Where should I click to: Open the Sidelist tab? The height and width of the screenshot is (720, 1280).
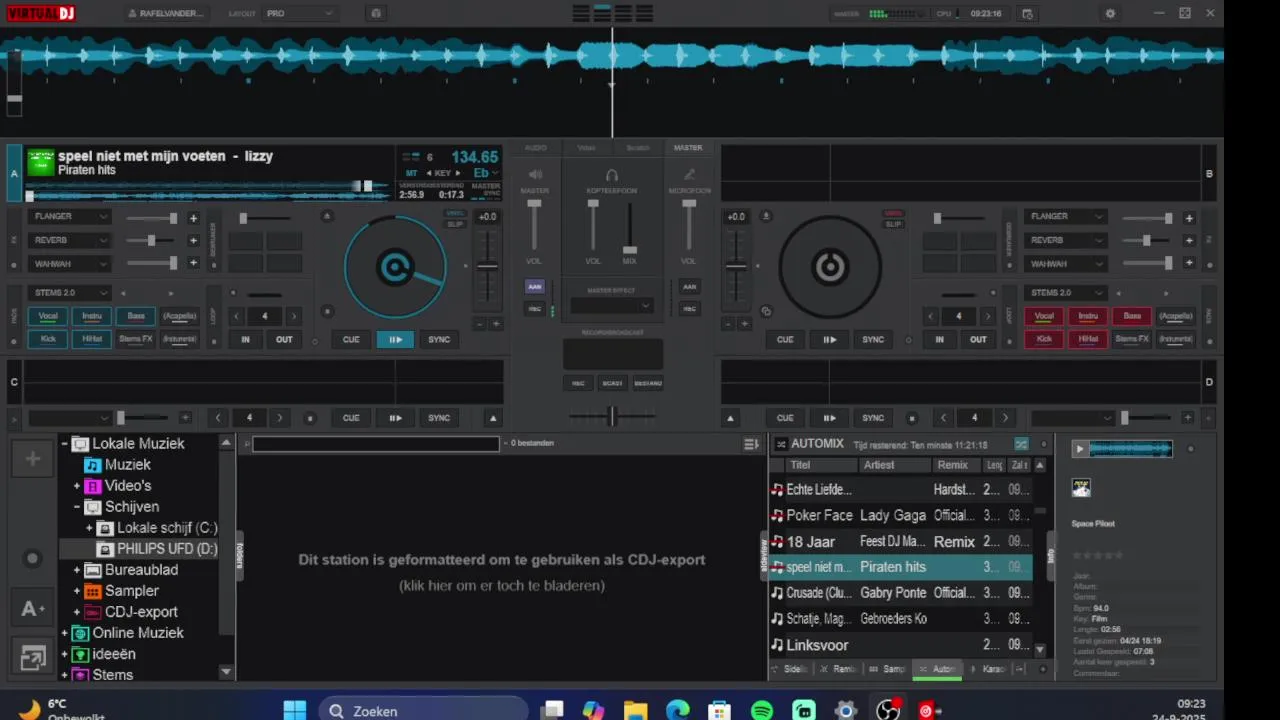point(791,669)
